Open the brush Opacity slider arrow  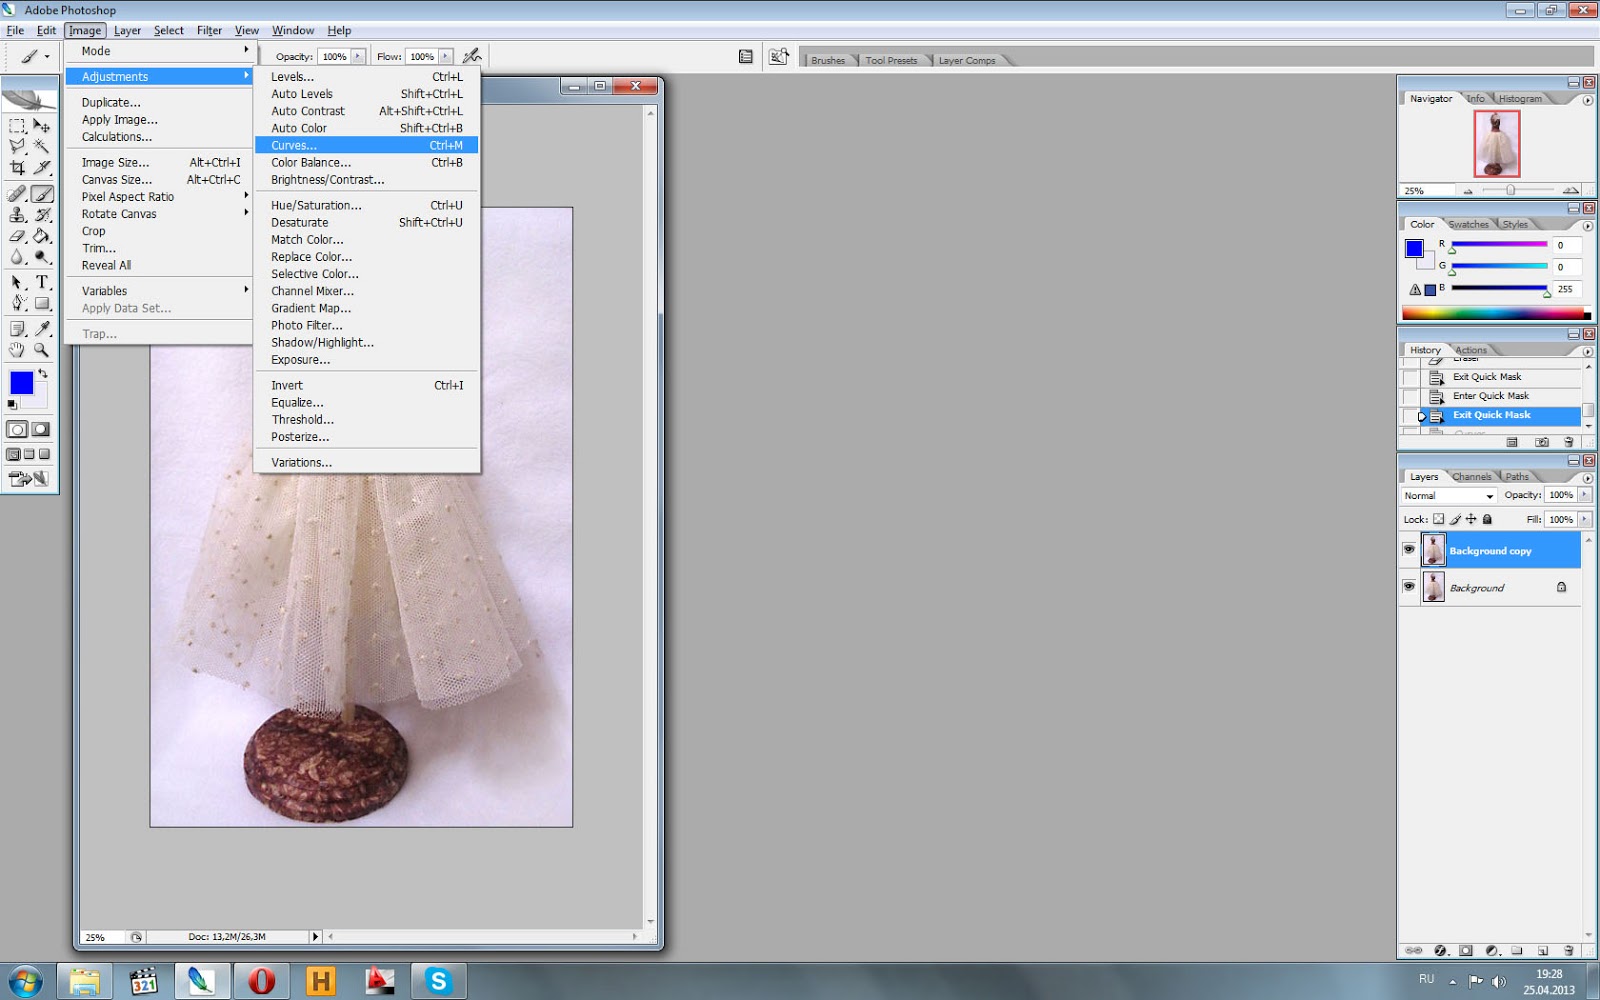[358, 56]
